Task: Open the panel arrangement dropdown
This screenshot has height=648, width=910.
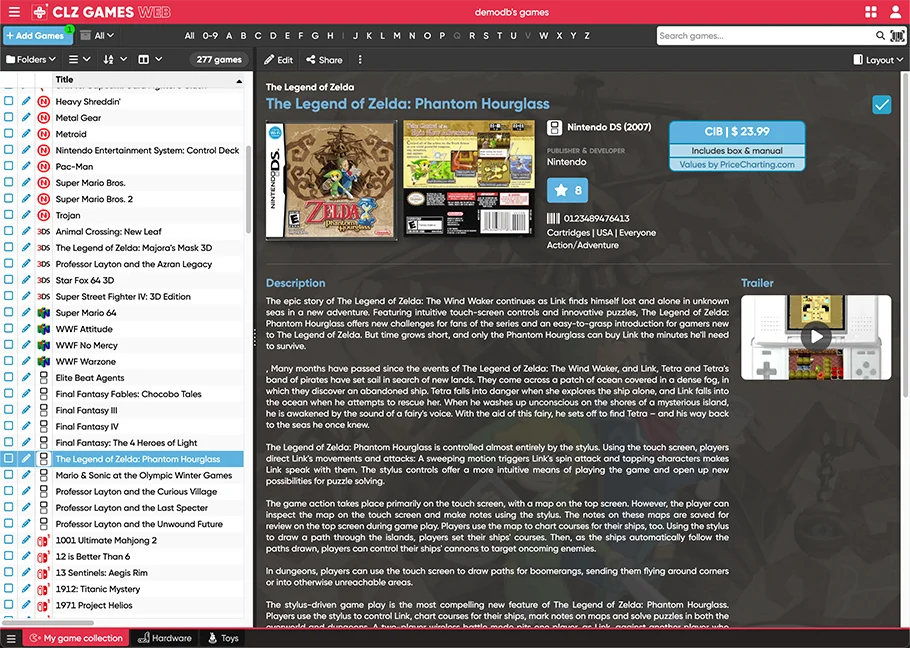Action: (x=150, y=59)
